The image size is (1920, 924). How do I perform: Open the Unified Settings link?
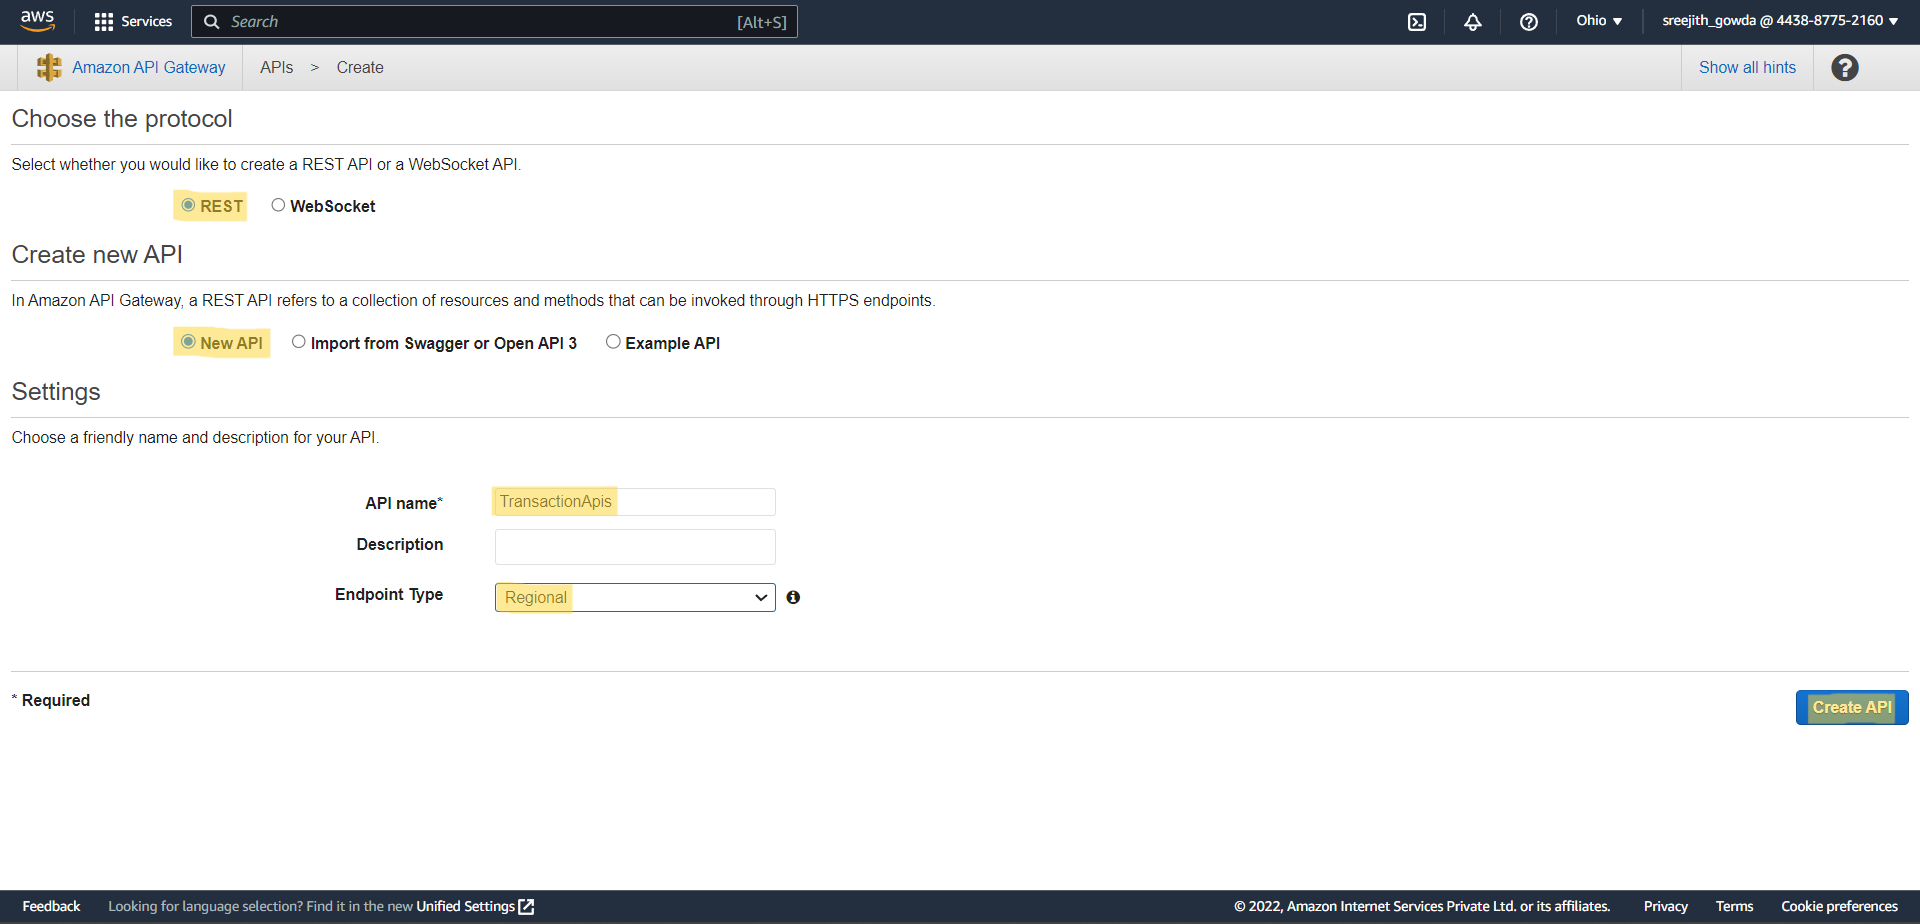tap(466, 906)
